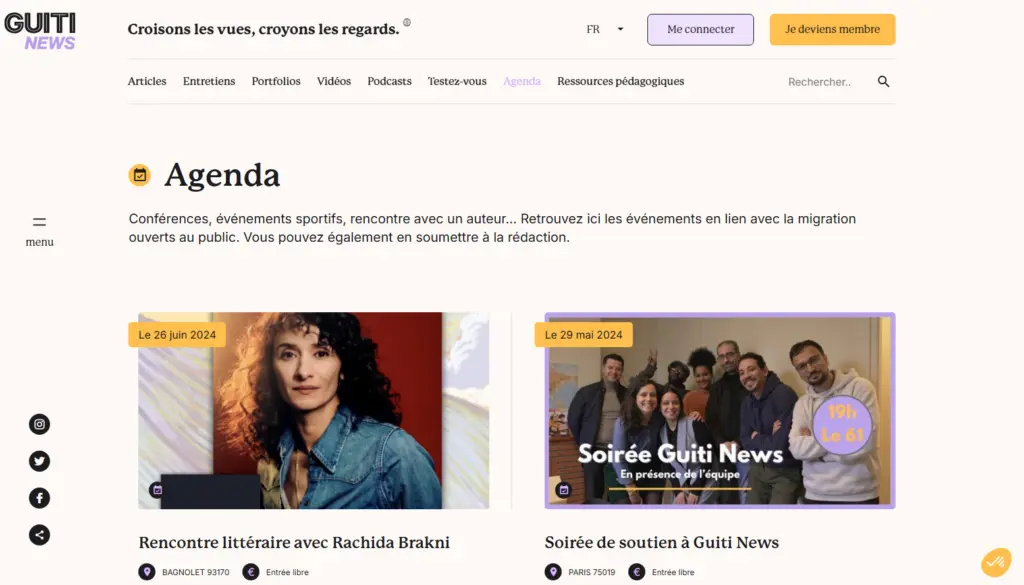Click the registered mark next to the slogan
This screenshot has height=585, width=1024.
(x=407, y=22)
